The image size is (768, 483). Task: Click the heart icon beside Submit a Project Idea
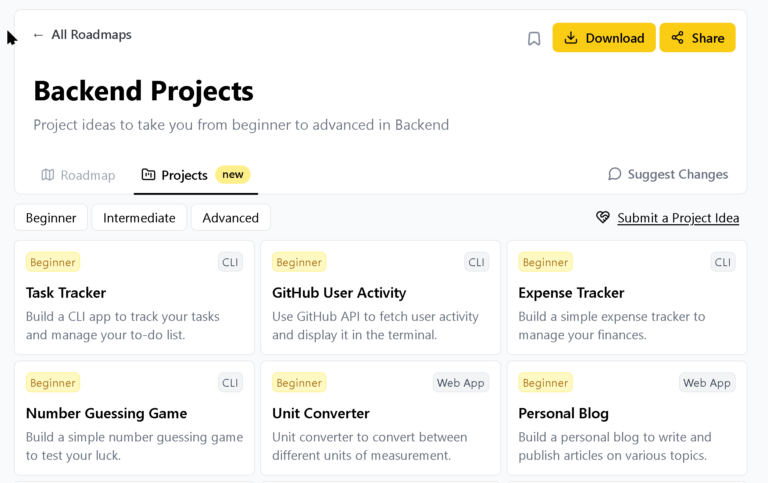pos(603,217)
